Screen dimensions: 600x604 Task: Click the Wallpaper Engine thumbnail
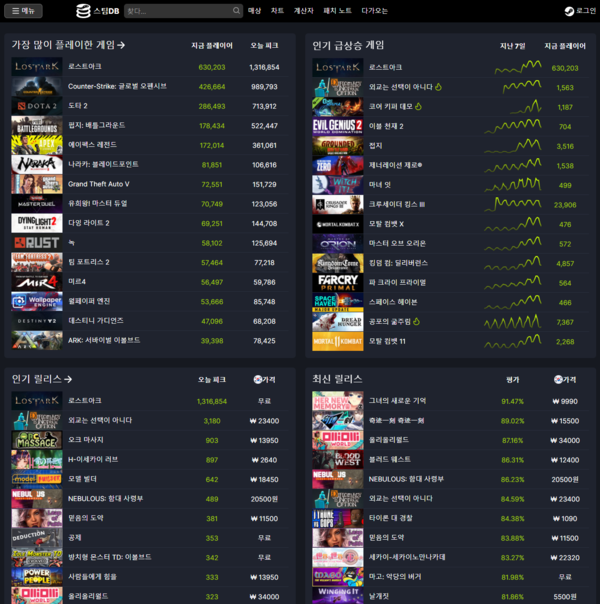click(x=37, y=302)
